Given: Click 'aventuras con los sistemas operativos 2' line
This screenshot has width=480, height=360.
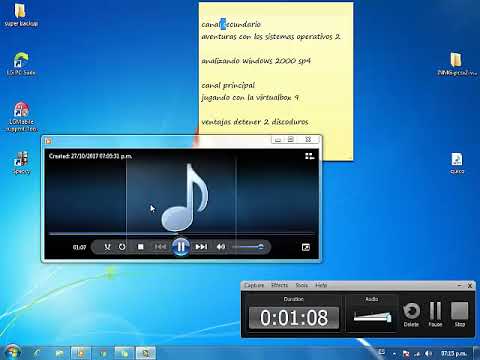Looking at the screenshot, I should click(271, 36).
